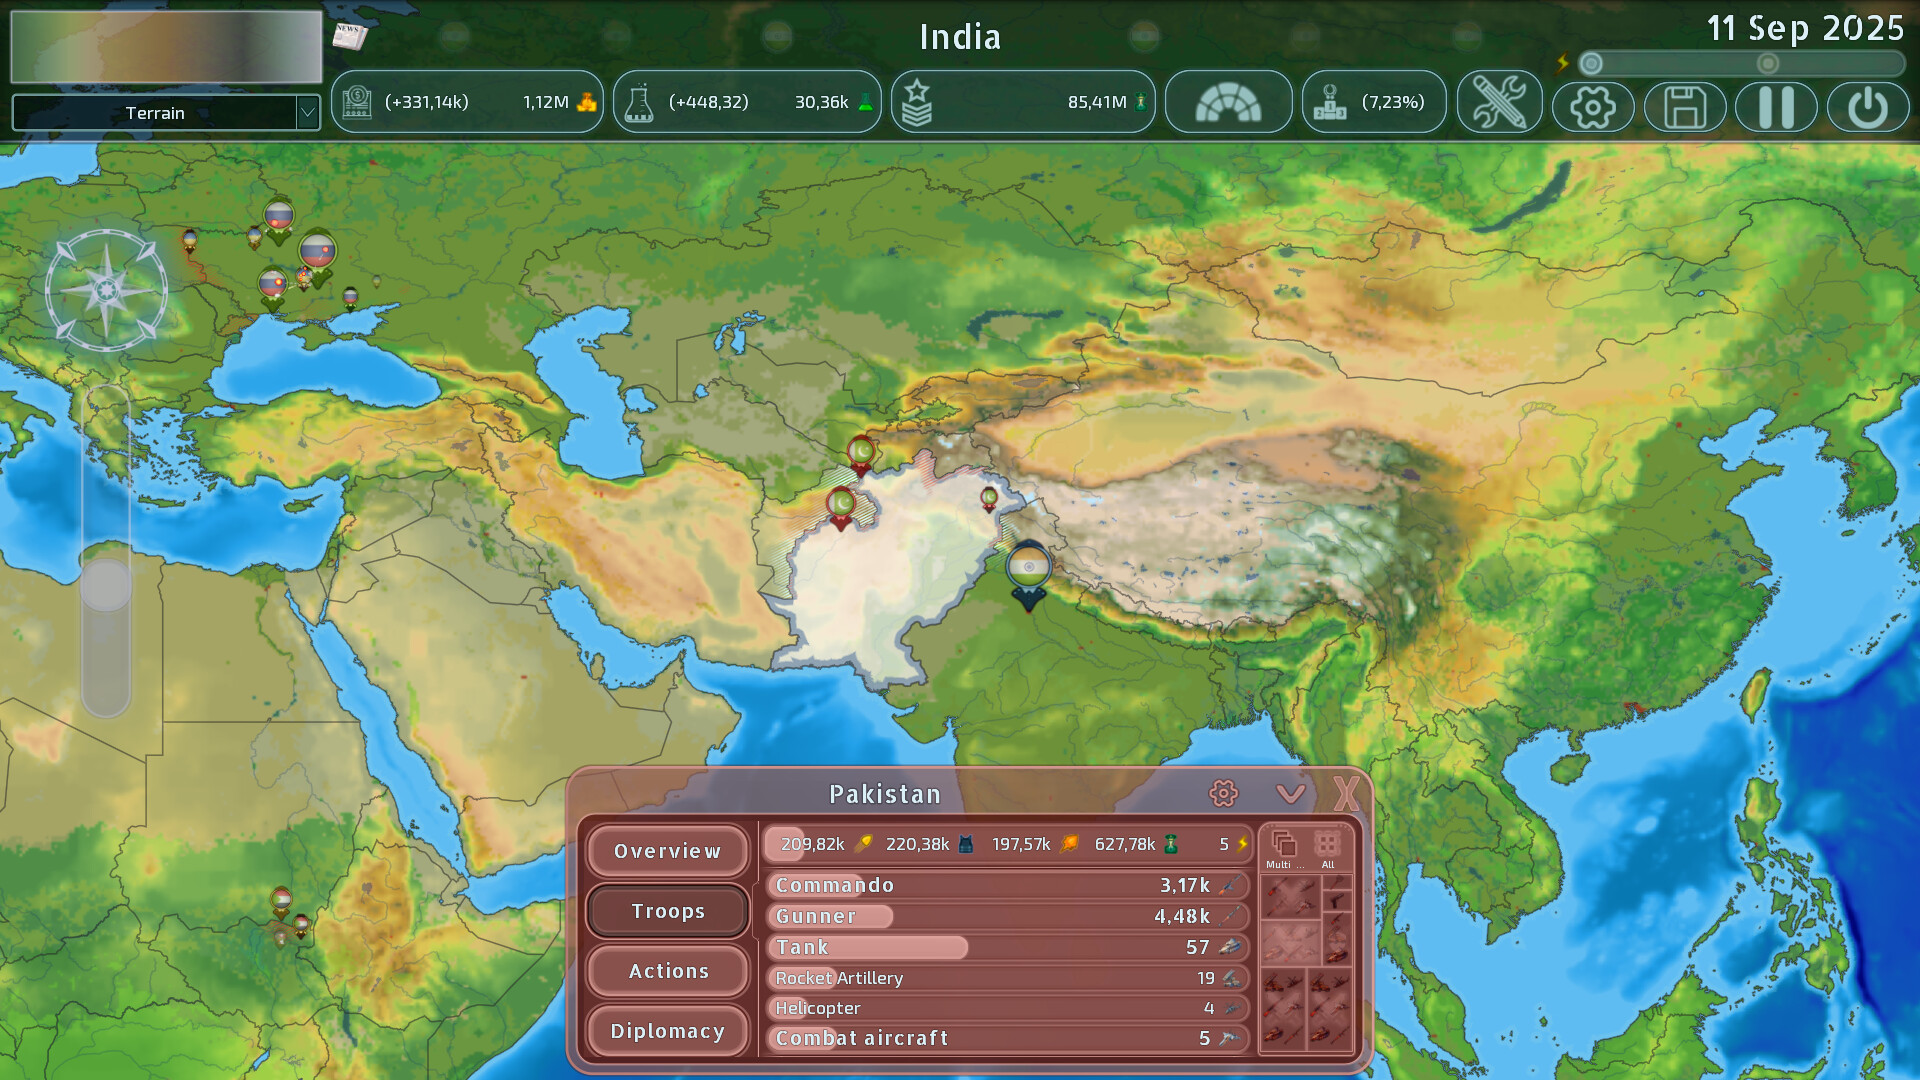Switch to the Diplomacy tab
The width and height of the screenshot is (1920, 1080).
(667, 1031)
